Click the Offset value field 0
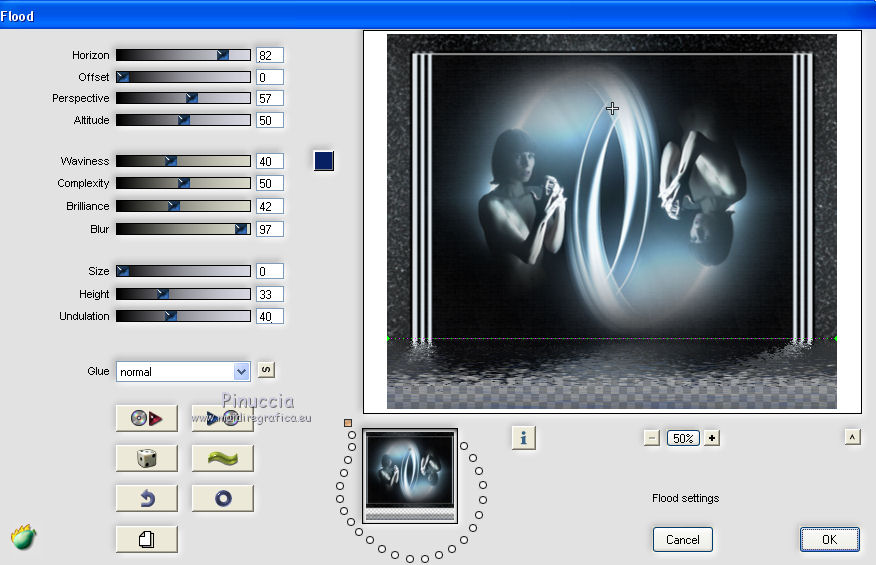This screenshot has height=565, width=876. pyautogui.click(x=270, y=77)
